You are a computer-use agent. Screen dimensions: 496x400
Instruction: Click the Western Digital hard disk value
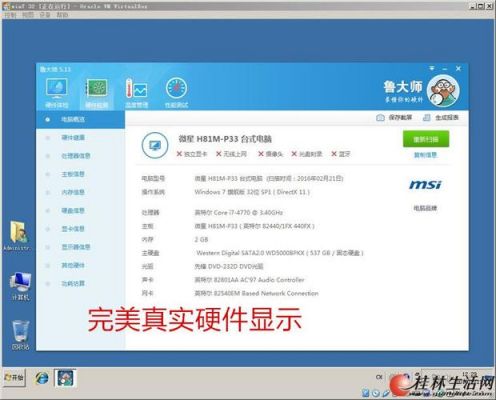pos(280,253)
